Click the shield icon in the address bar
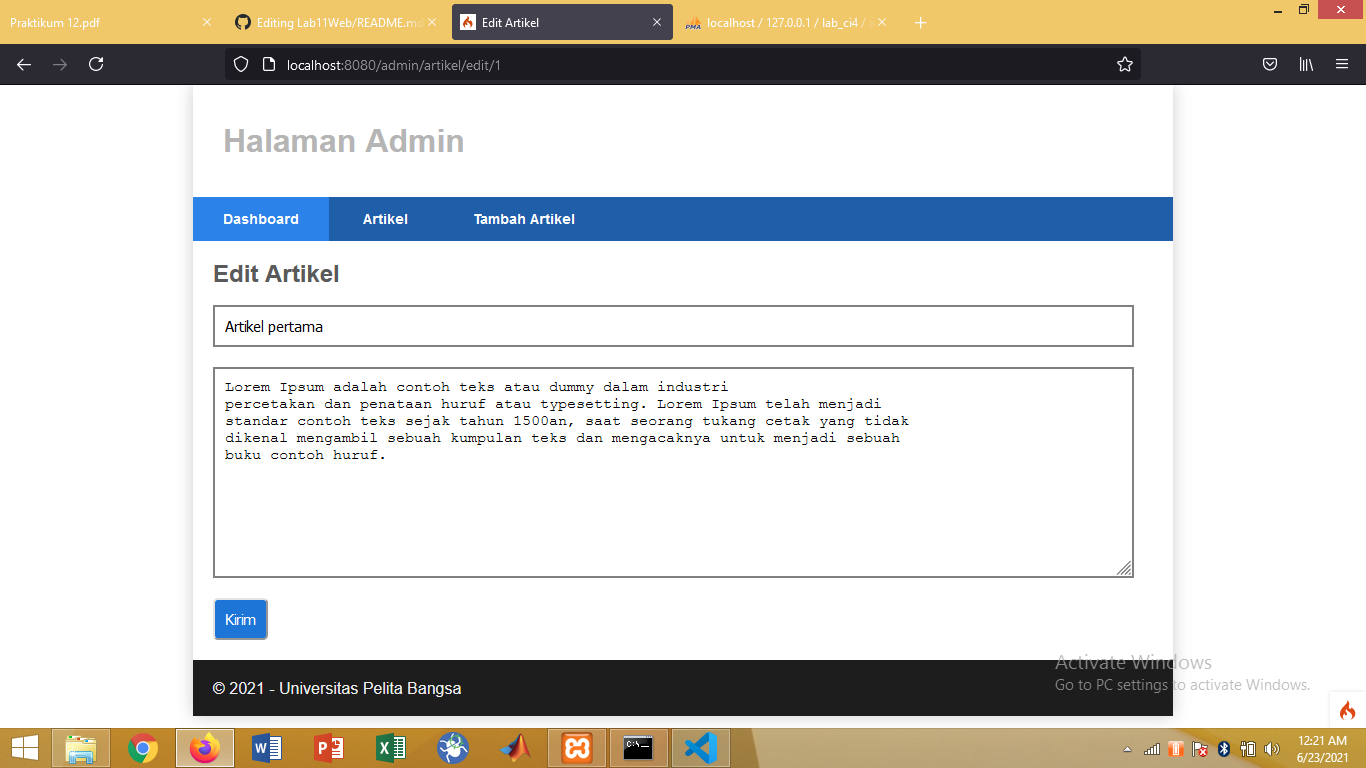 240,64
